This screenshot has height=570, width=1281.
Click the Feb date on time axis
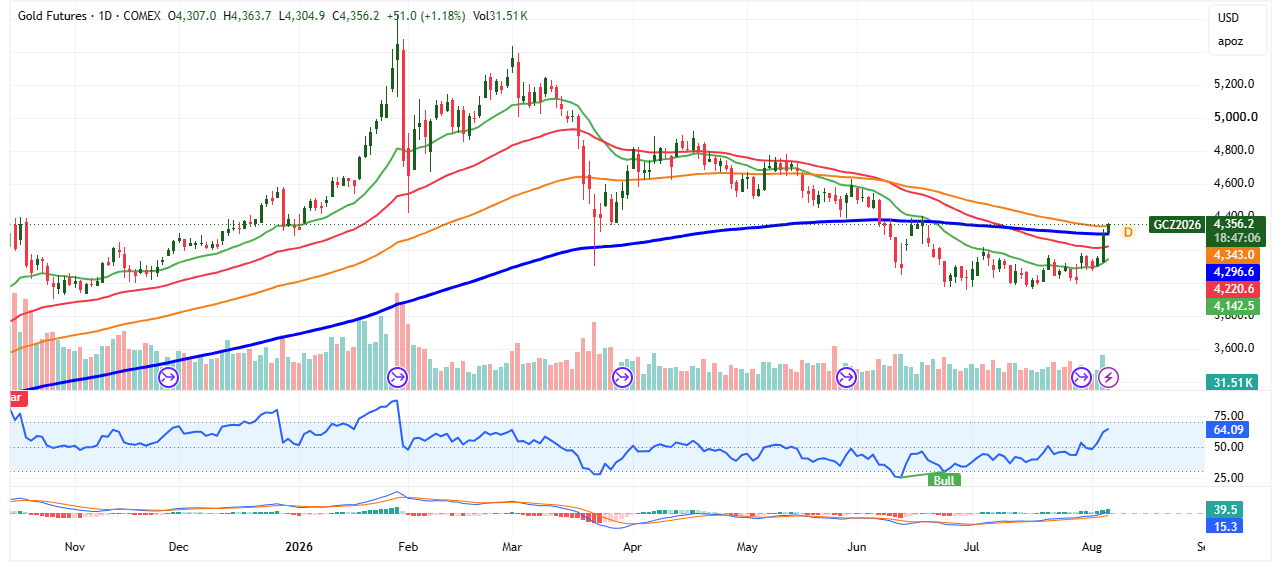tap(407, 547)
